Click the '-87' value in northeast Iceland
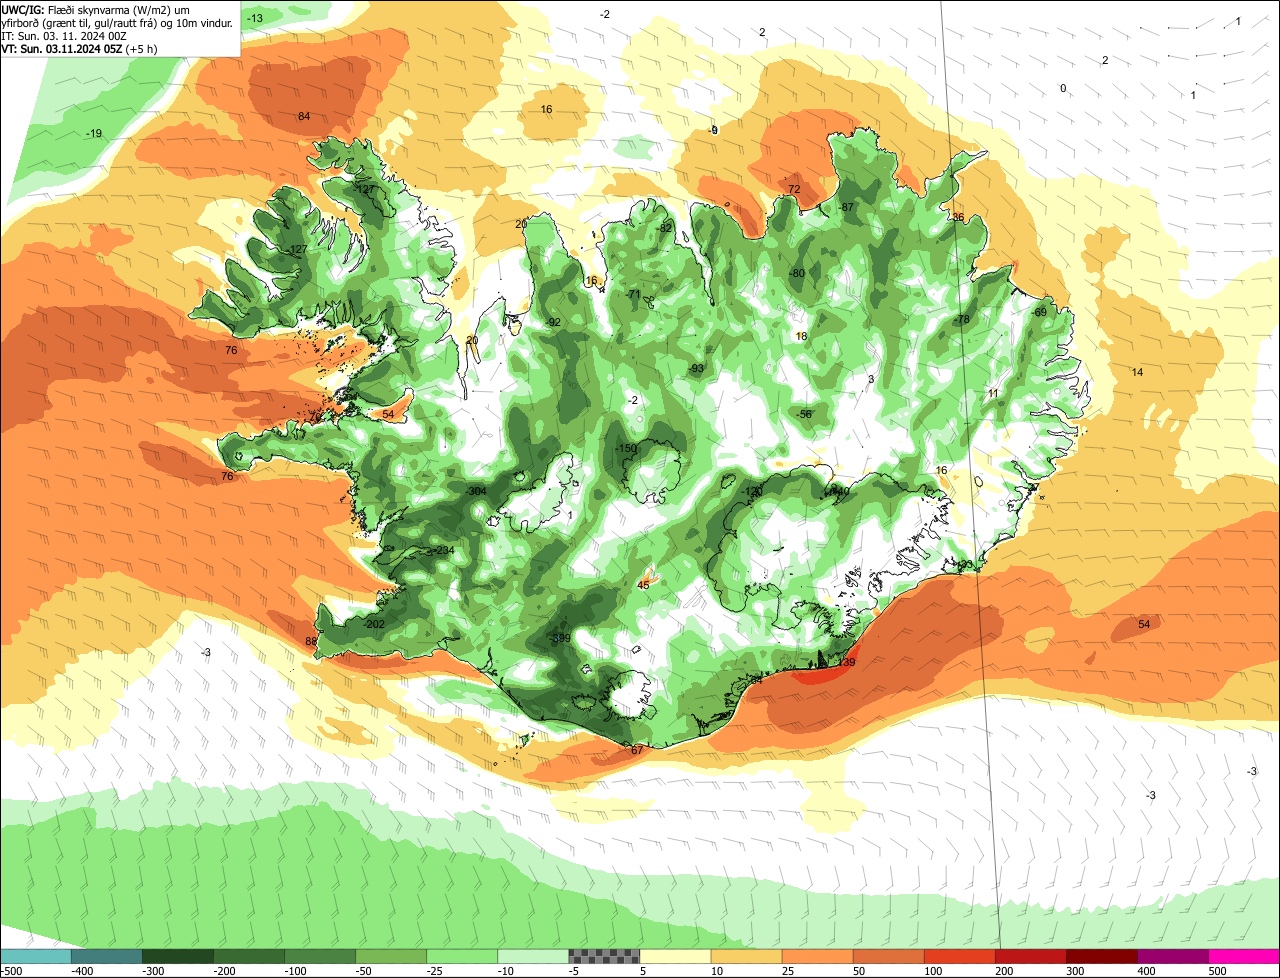 coord(847,207)
